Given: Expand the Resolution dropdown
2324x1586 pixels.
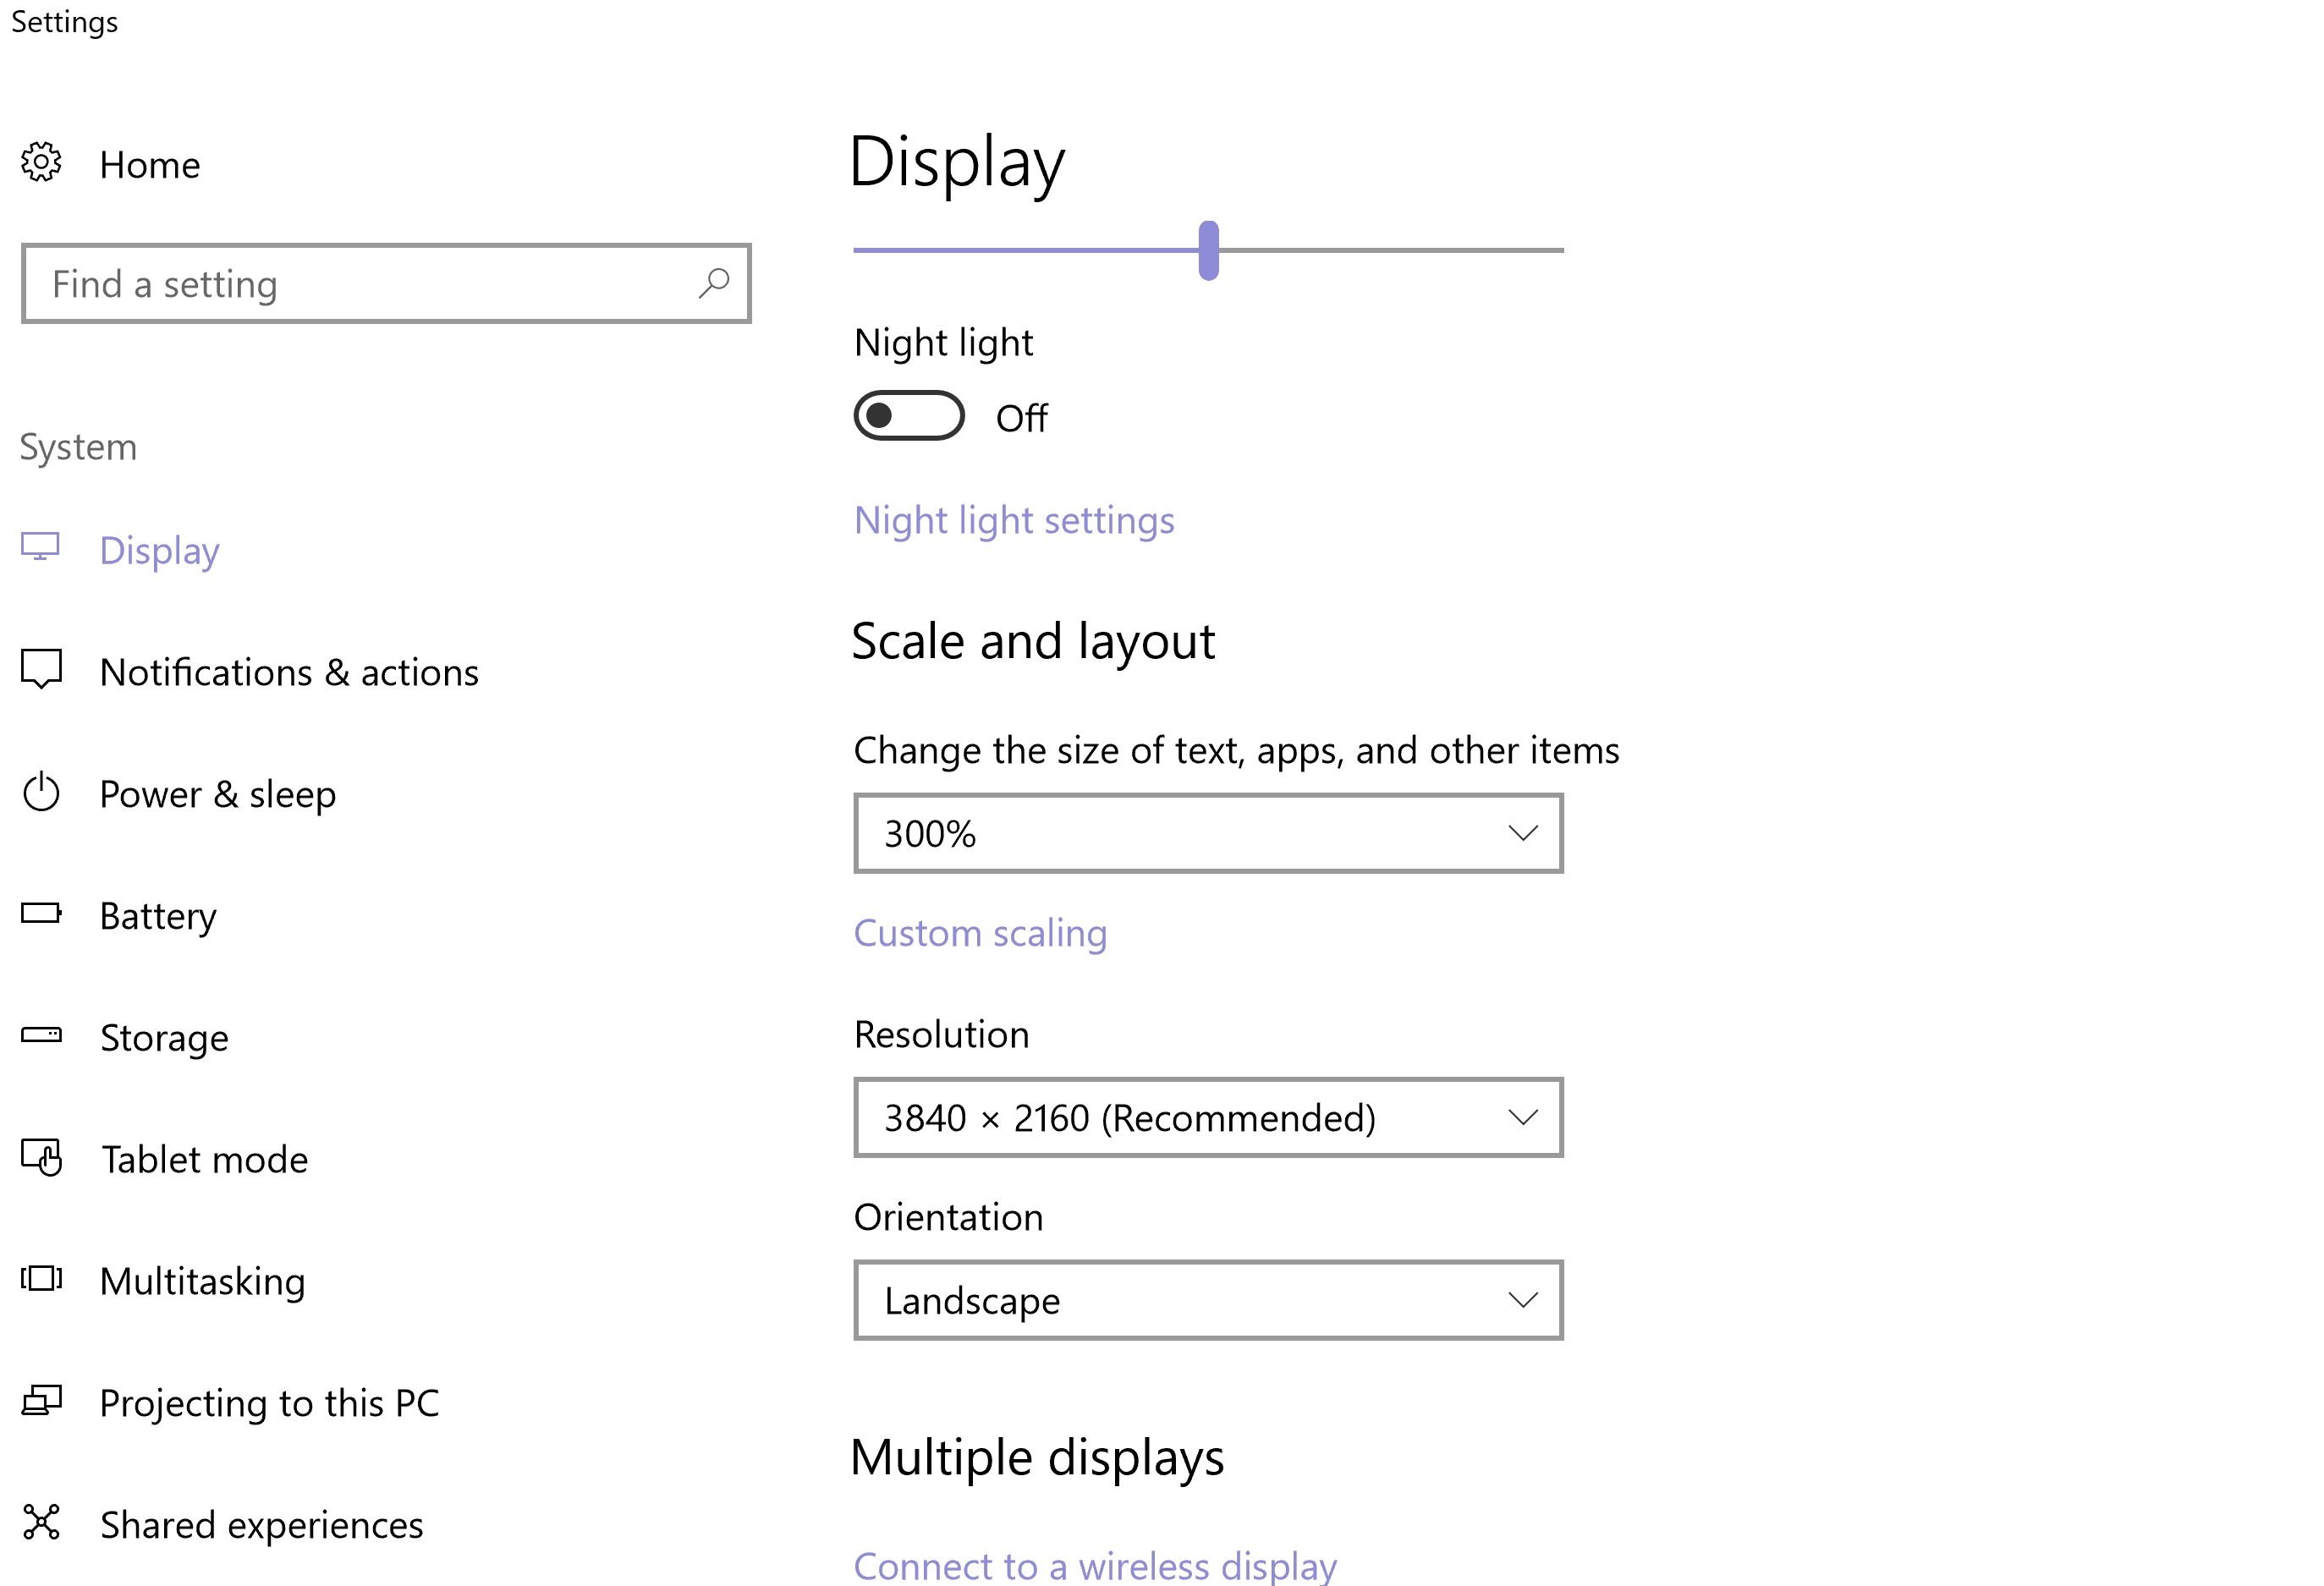Looking at the screenshot, I should [x=1207, y=1118].
